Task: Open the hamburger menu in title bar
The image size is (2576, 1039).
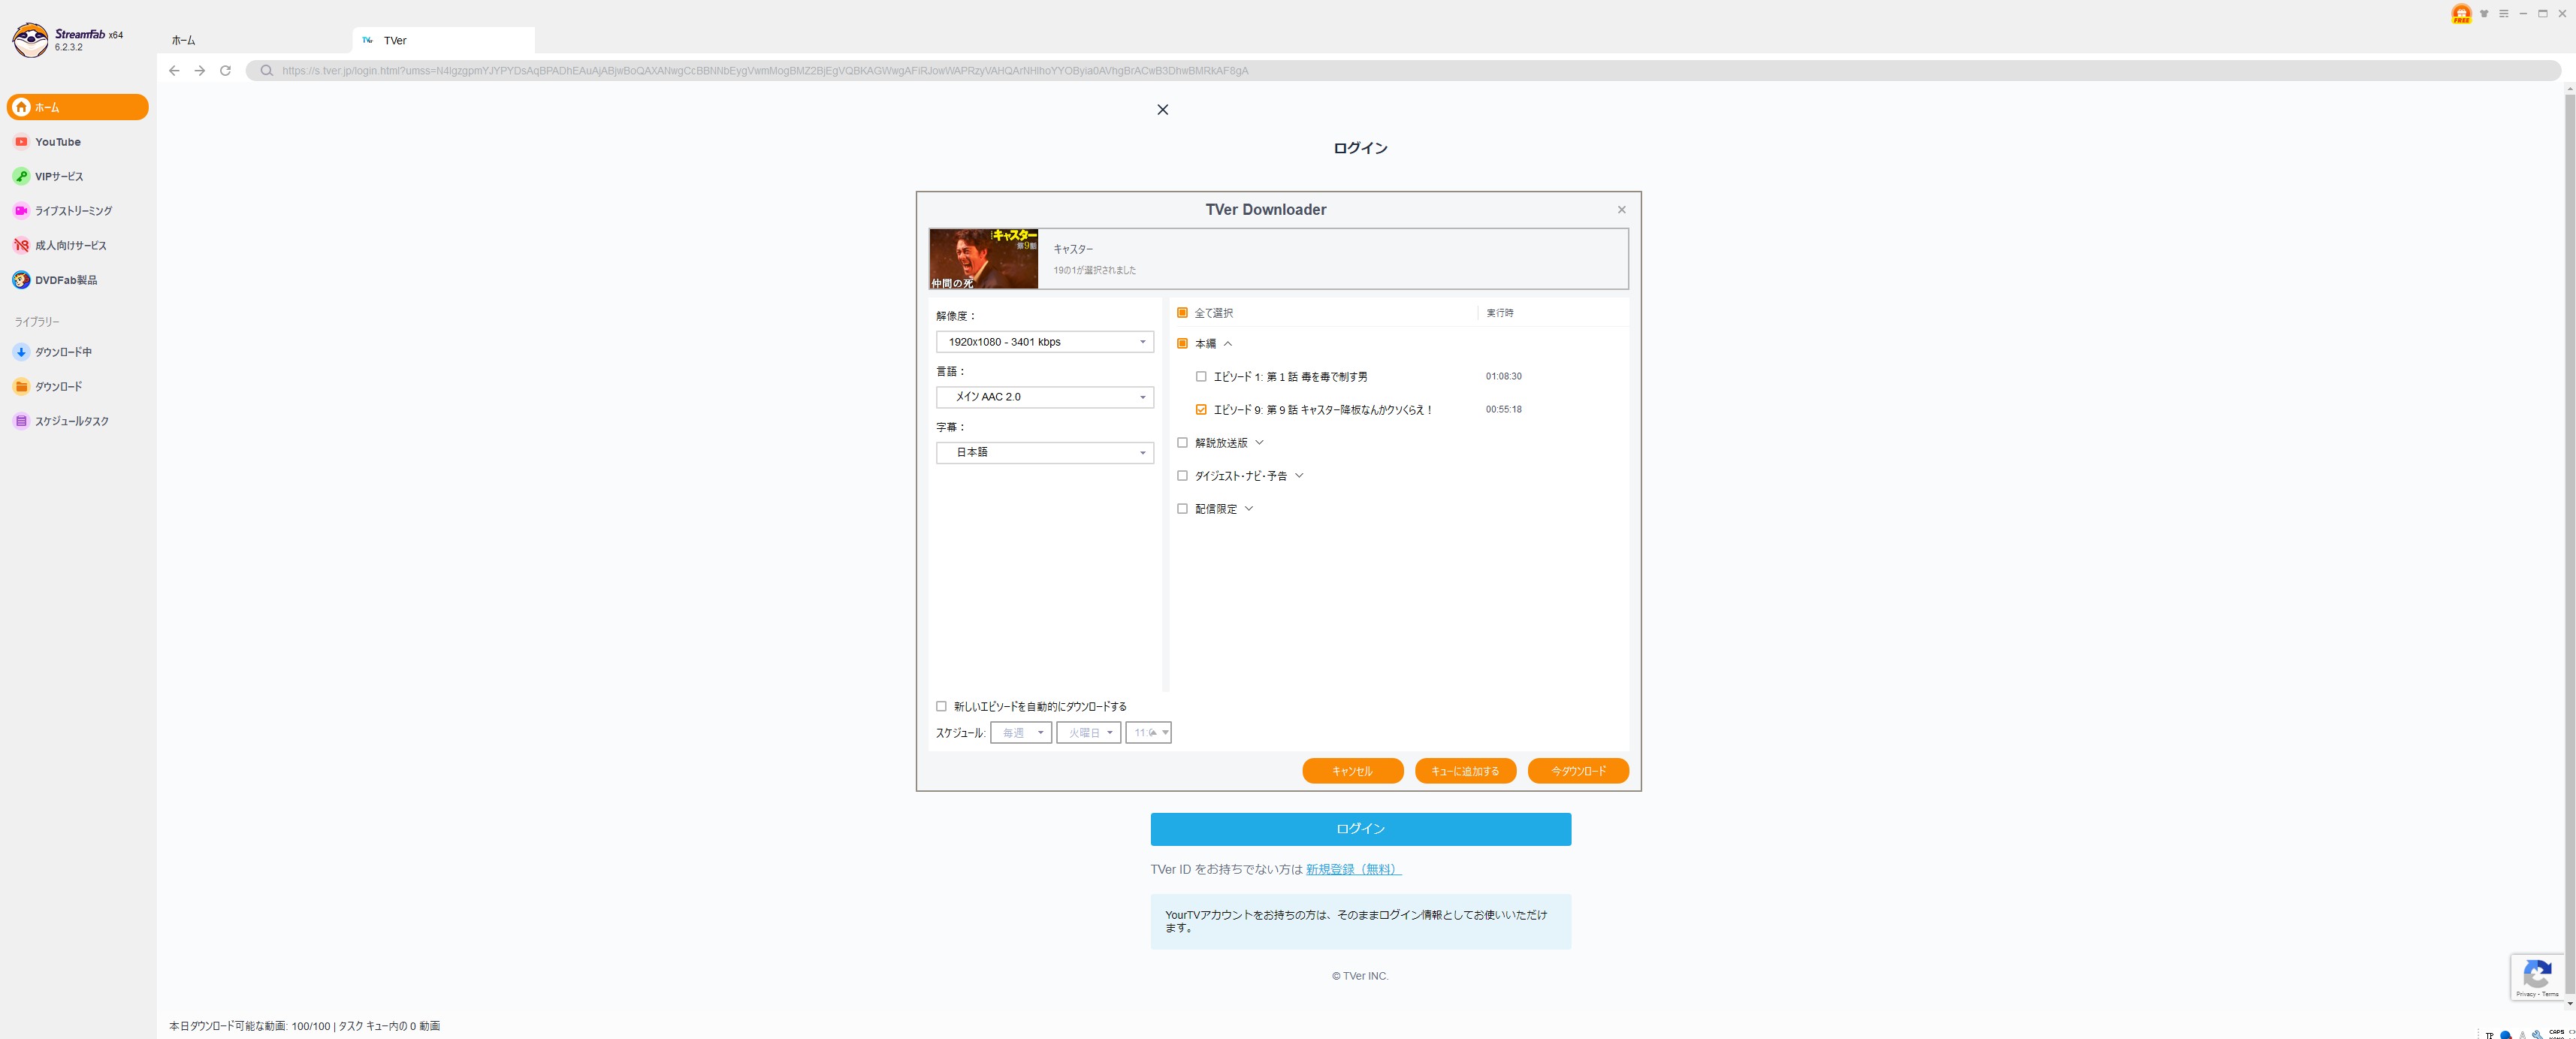Action: point(2504,14)
